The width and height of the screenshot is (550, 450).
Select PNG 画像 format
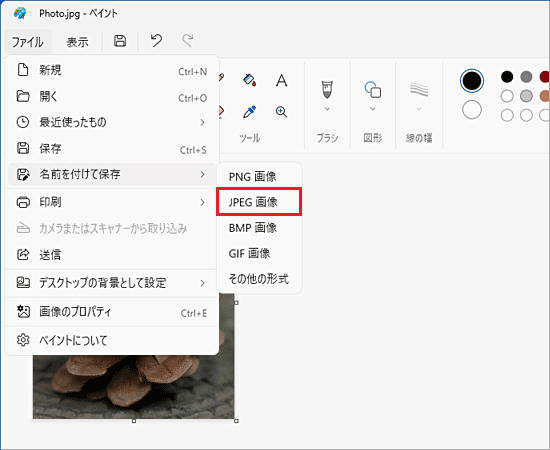tap(259, 176)
